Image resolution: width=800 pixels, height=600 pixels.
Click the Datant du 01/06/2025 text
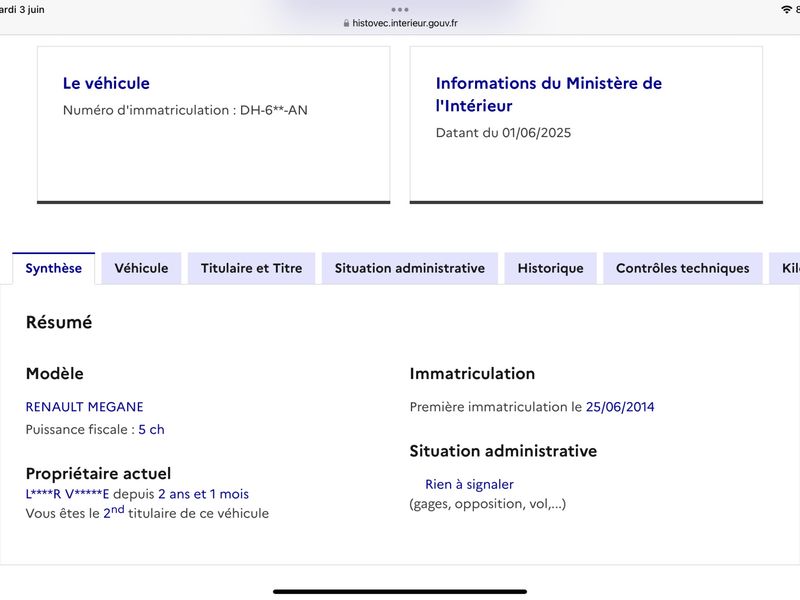[x=503, y=133]
